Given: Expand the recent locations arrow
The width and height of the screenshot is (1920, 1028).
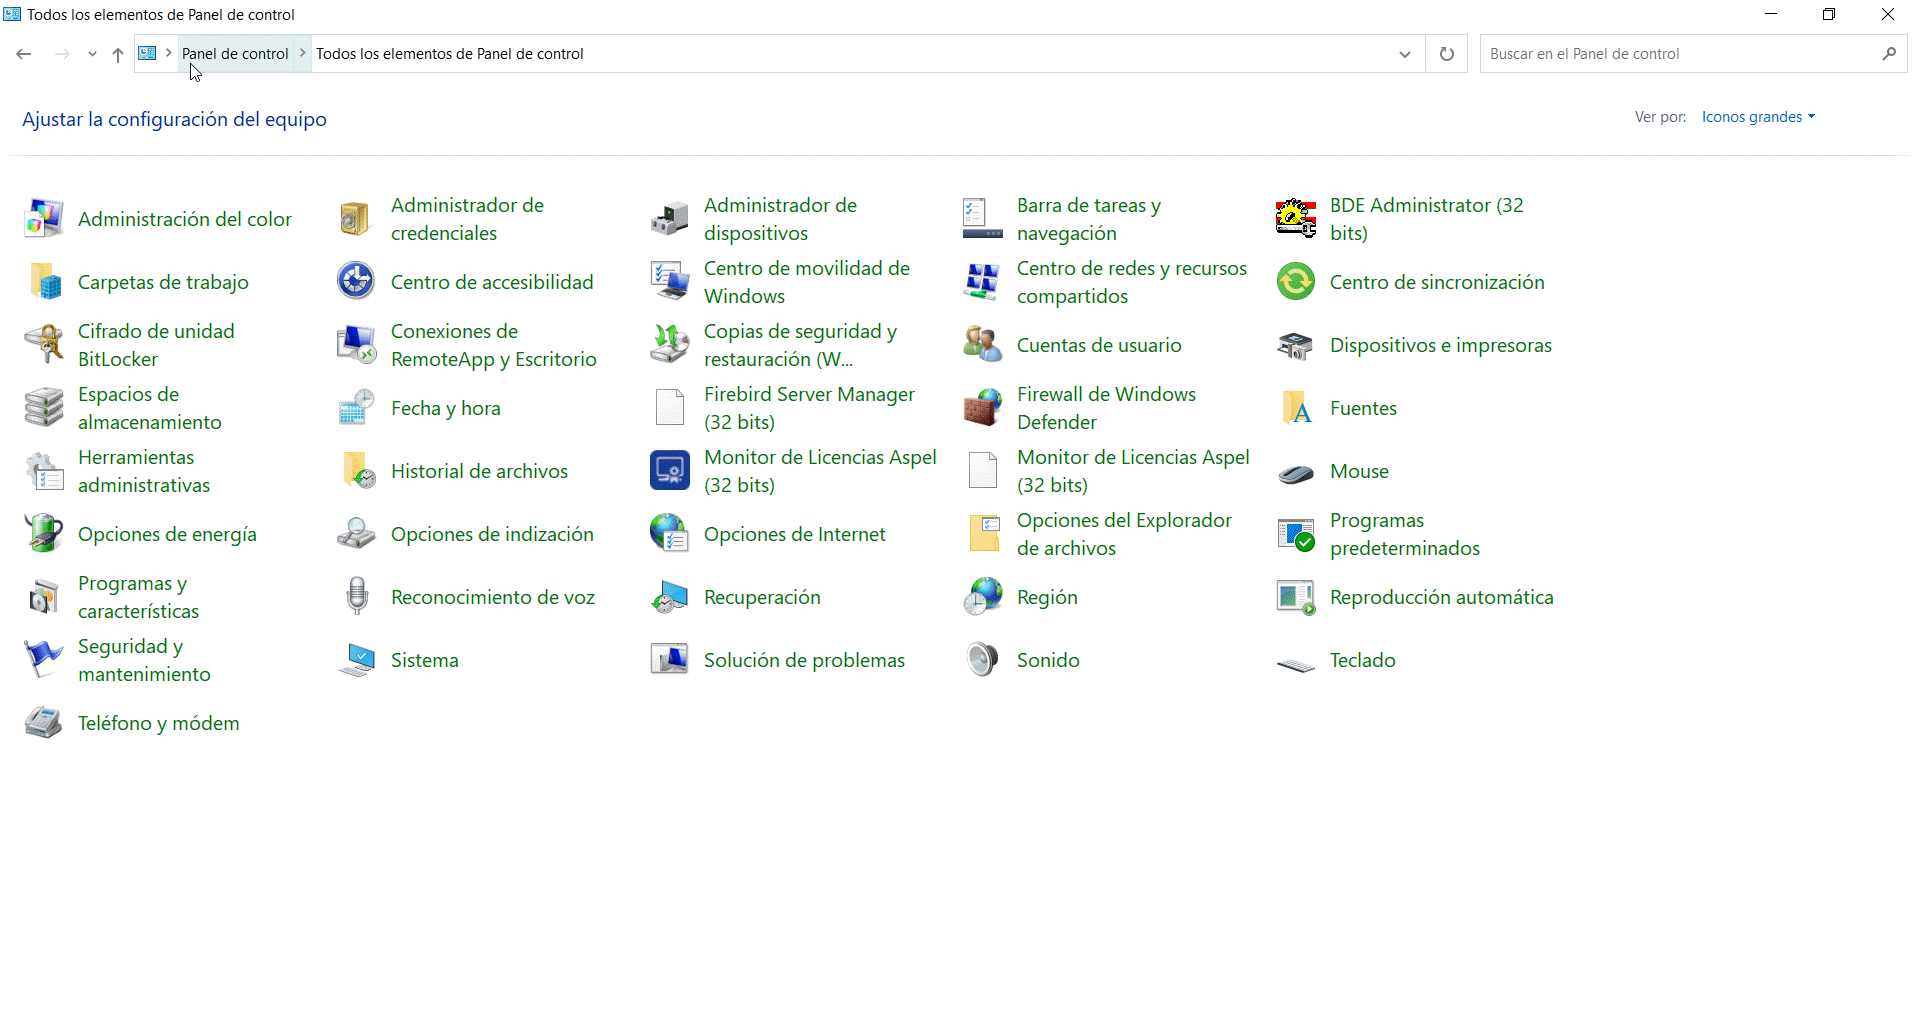Looking at the screenshot, I should 92,54.
